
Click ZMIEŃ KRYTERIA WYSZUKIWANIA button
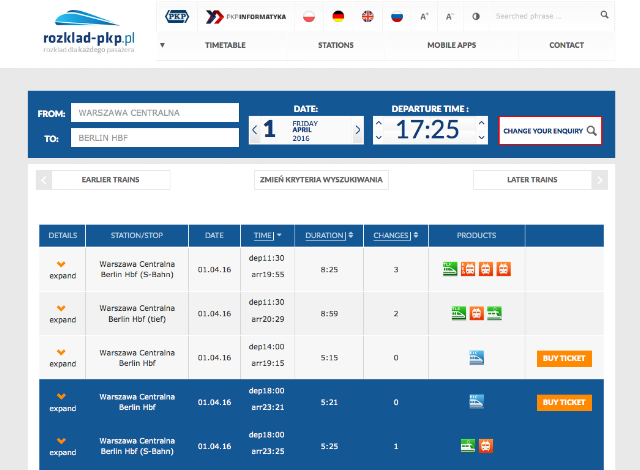(321, 180)
